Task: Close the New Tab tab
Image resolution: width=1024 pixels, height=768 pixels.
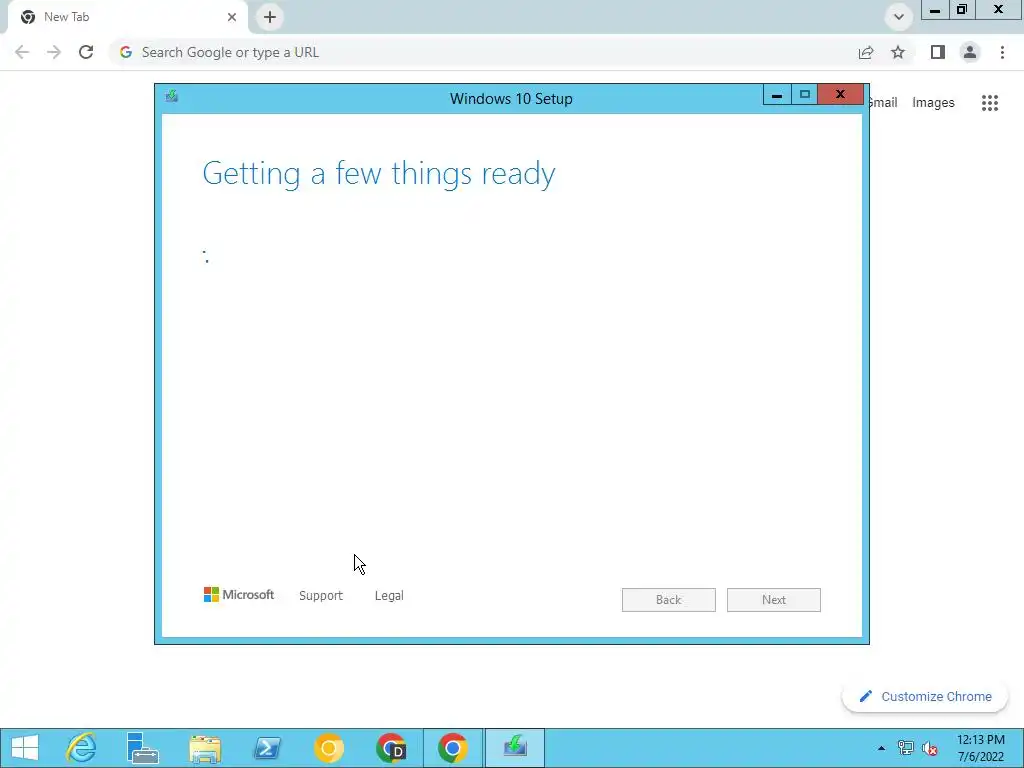Action: click(x=232, y=17)
